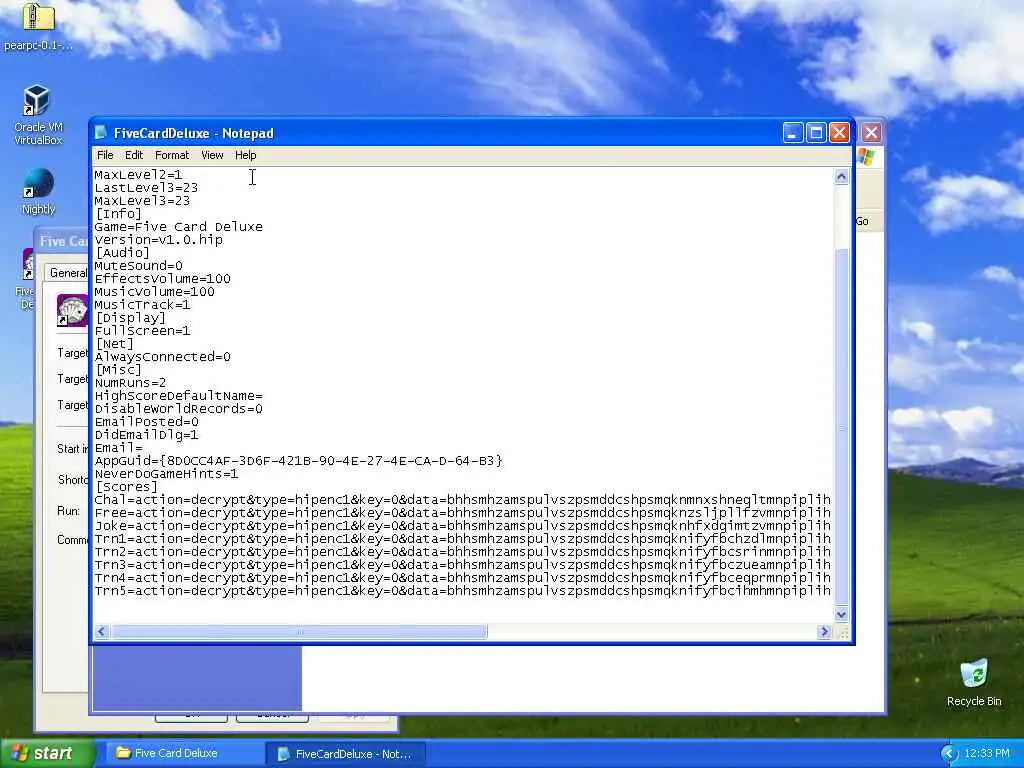This screenshot has height=768, width=1024.
Task: Open the pearpc folder on desktop
Action: click(38, 26)
